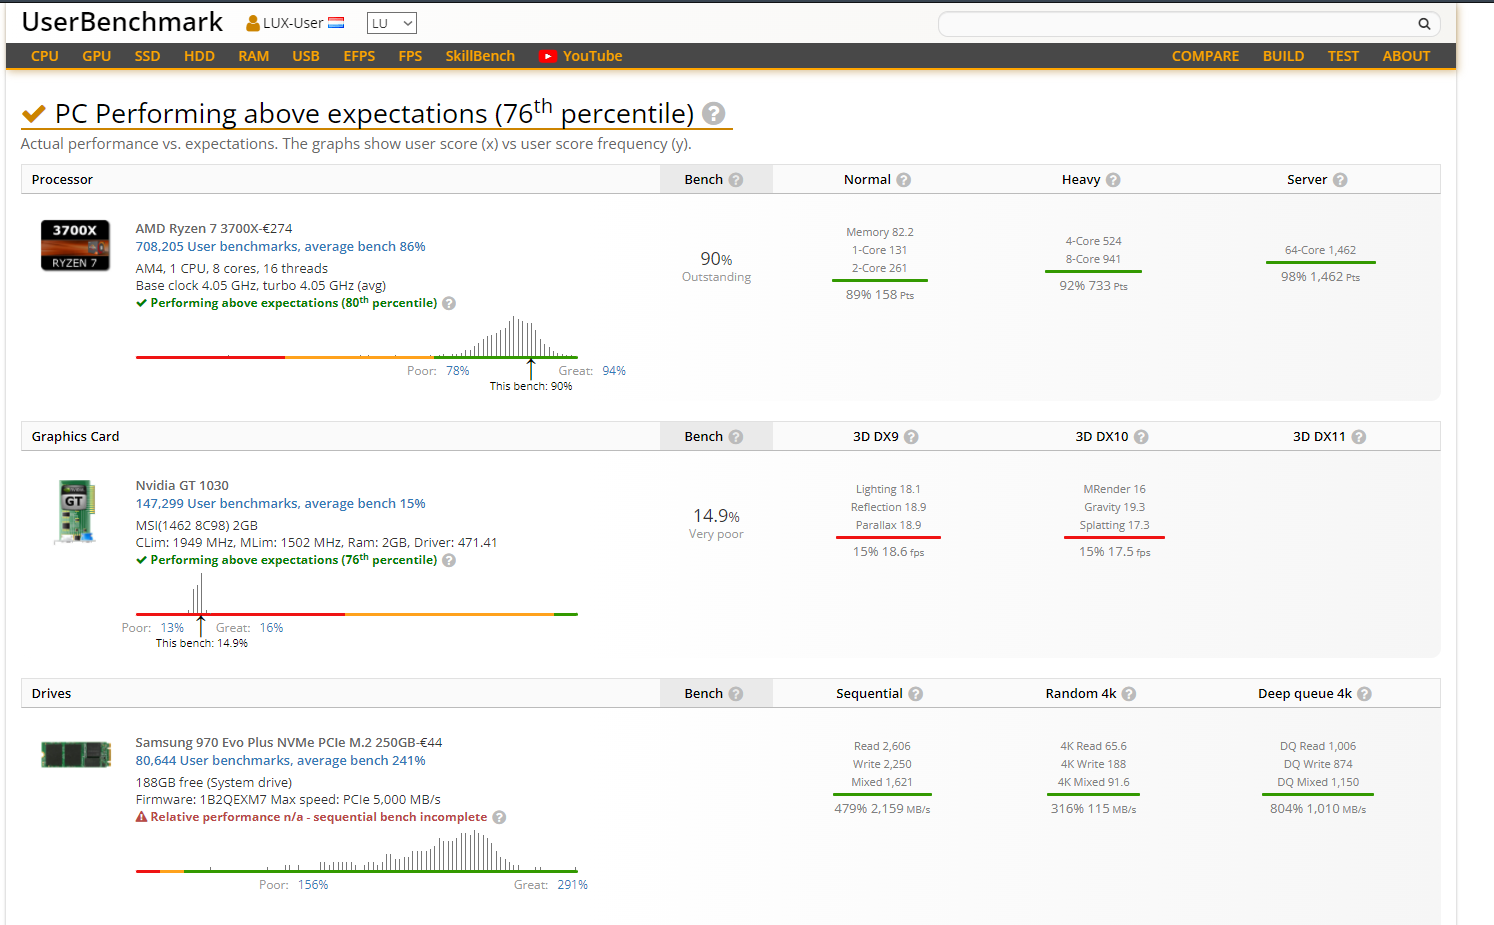Click SSD Great 291% link
The image size is (1494, 925).
pyautogui.click(x=573, y=885)
